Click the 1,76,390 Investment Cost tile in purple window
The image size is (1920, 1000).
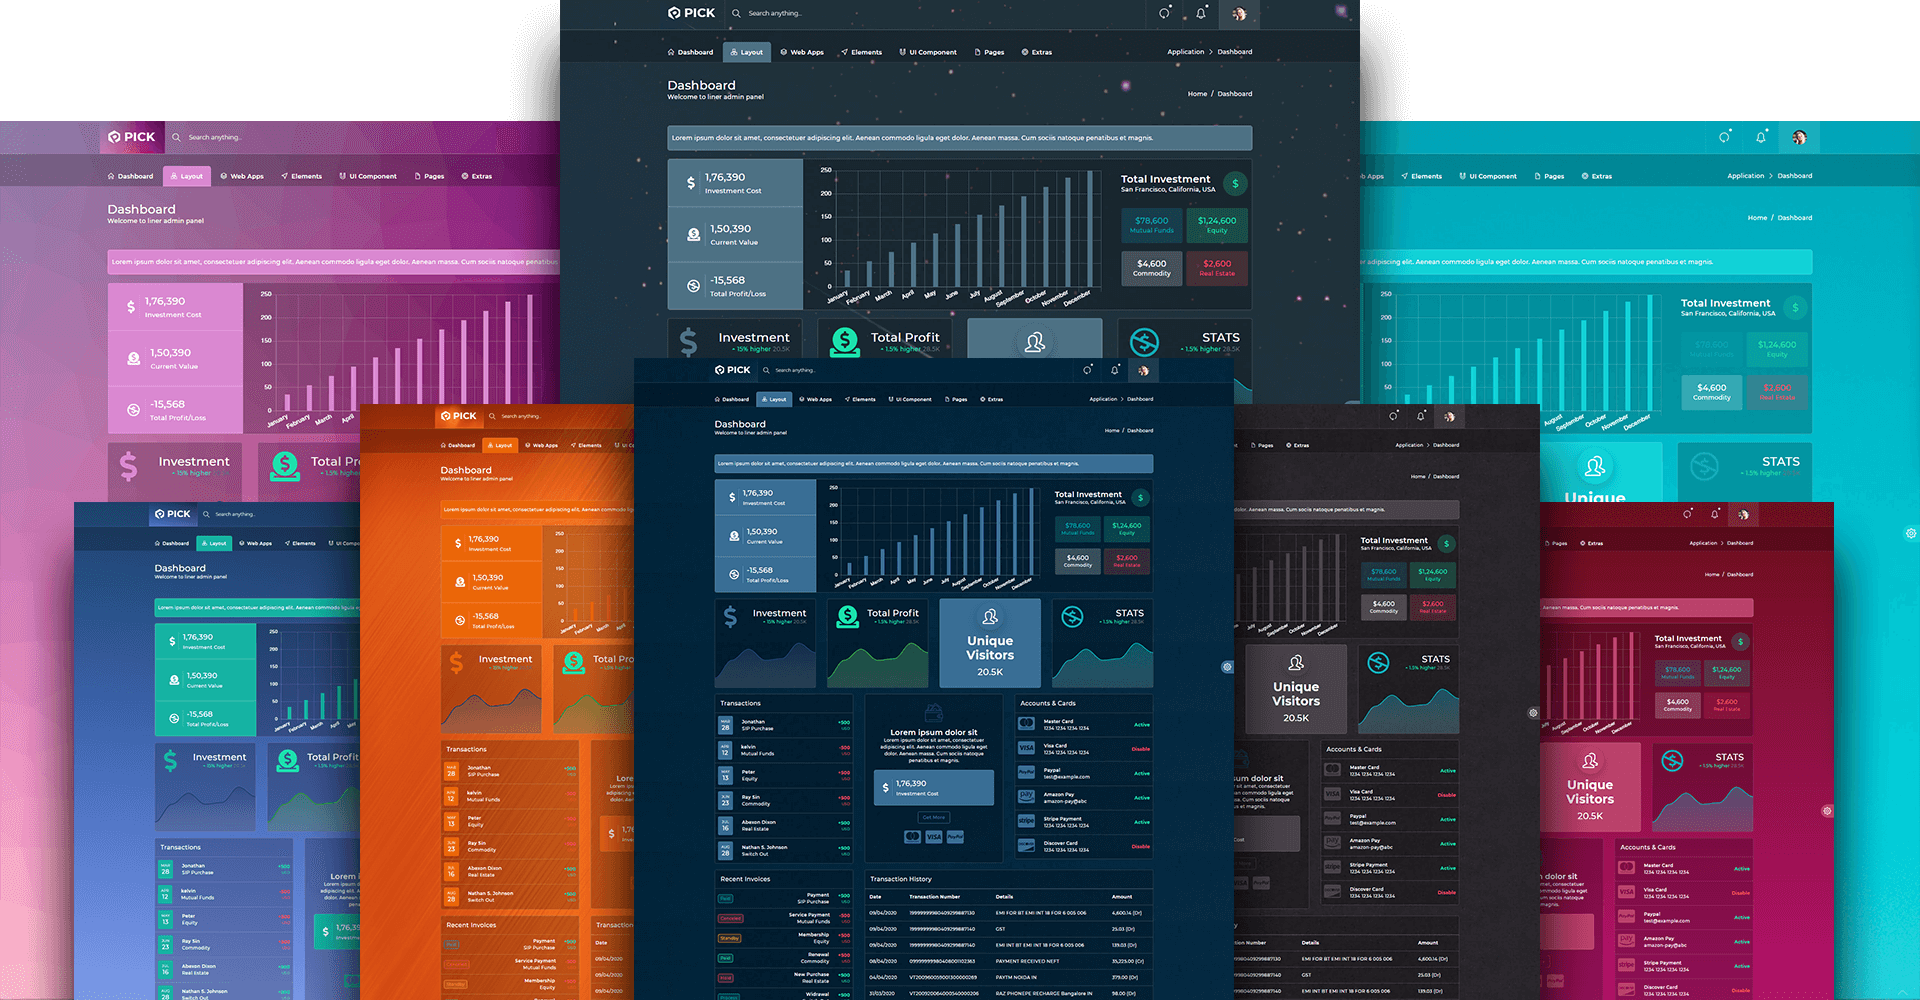(175, 307)
